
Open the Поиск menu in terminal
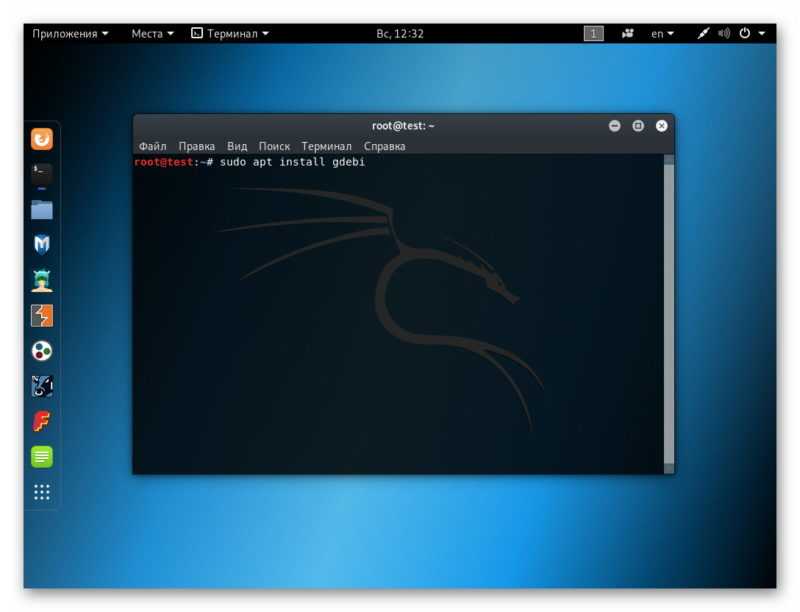pos(274,146)
